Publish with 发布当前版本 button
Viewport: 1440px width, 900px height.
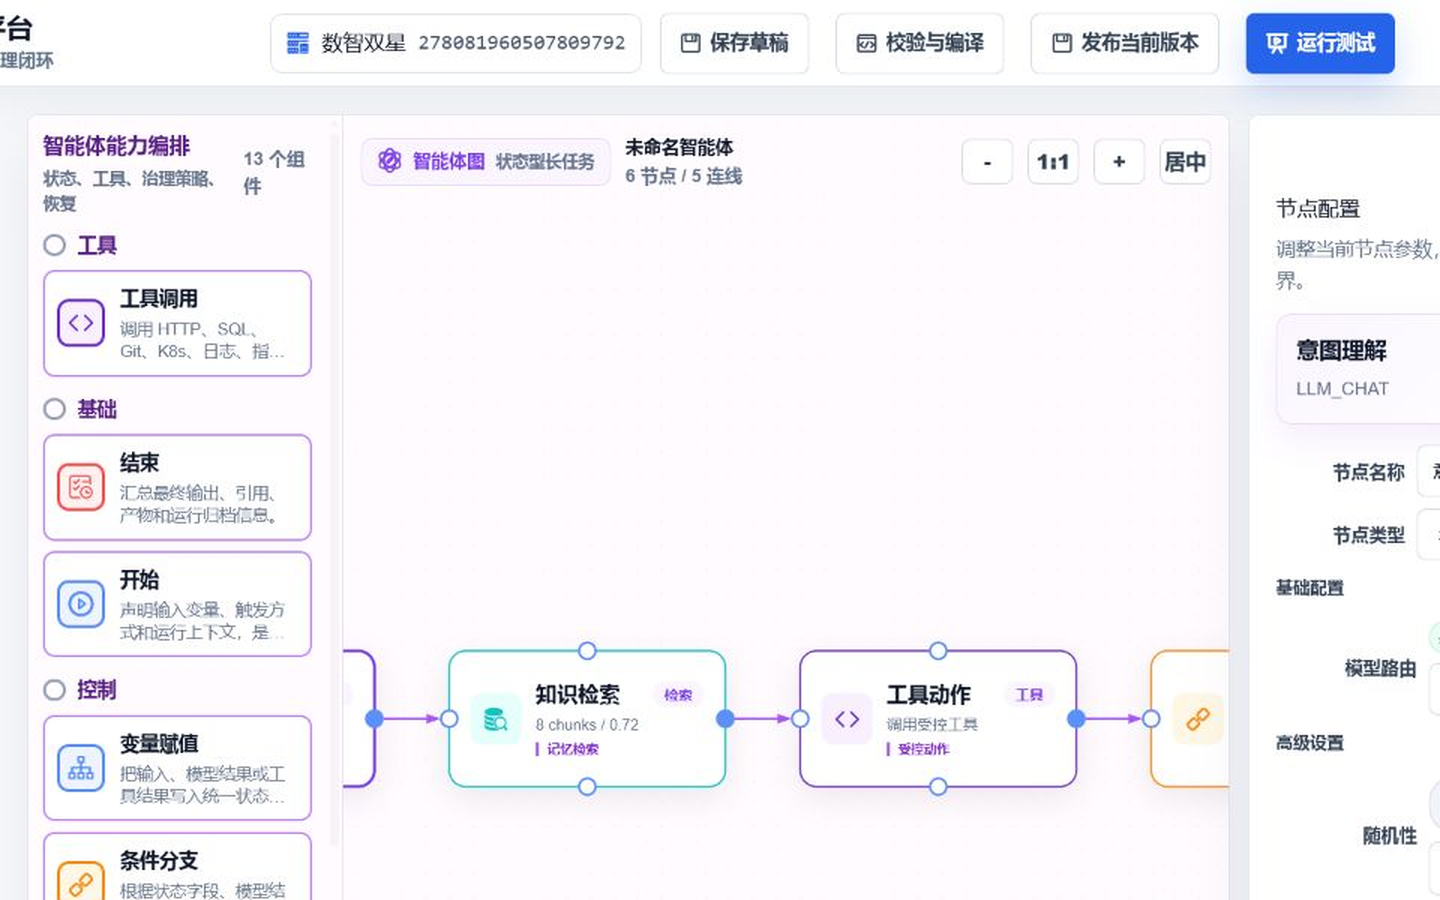tap(1124, 43)
